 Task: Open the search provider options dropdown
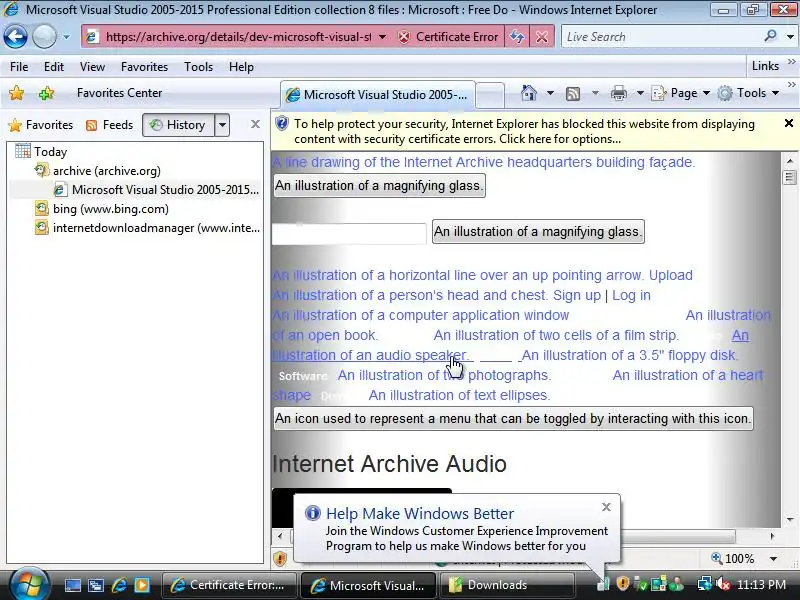pyautogui.click(x=790, y=37)
